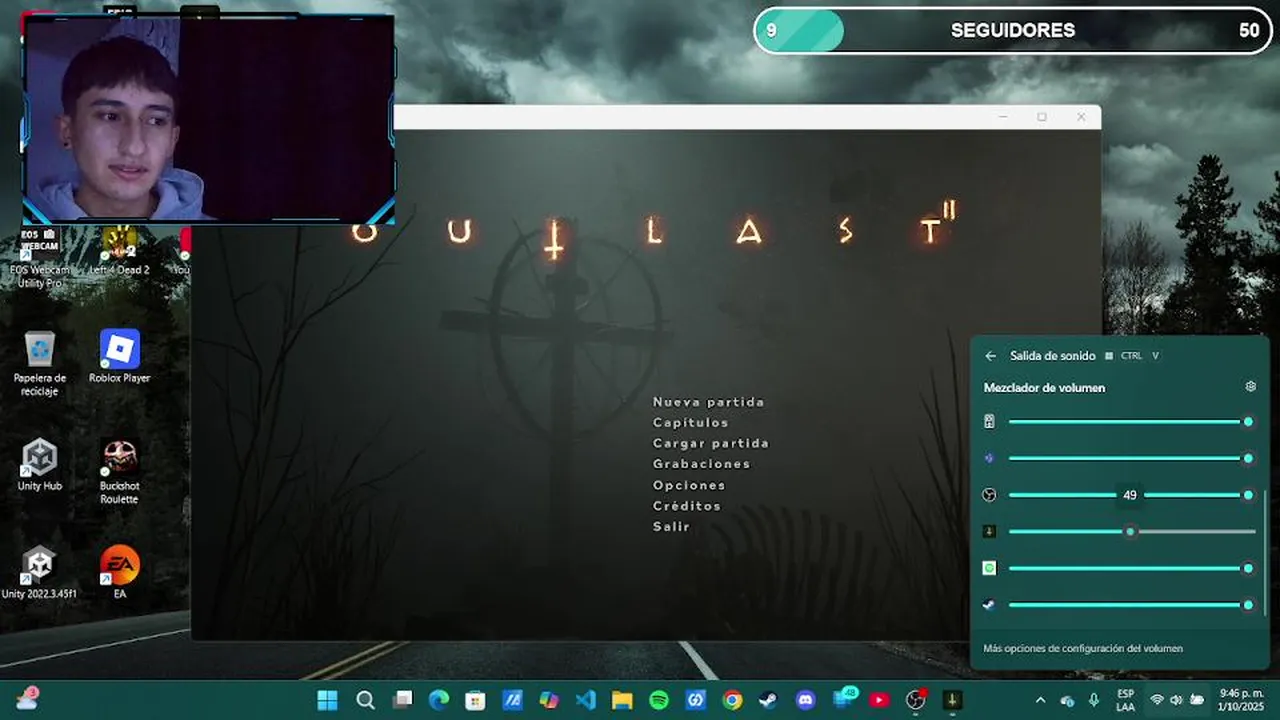Open volume mixer settings gear
This screenshot has height=720, width=1280.
pyautogui.click(x=1250, y=387)
